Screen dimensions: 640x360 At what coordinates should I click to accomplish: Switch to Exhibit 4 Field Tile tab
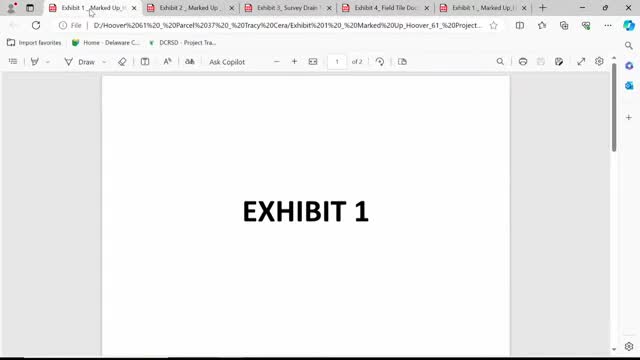pyautogui.click(x=386, y=8)
